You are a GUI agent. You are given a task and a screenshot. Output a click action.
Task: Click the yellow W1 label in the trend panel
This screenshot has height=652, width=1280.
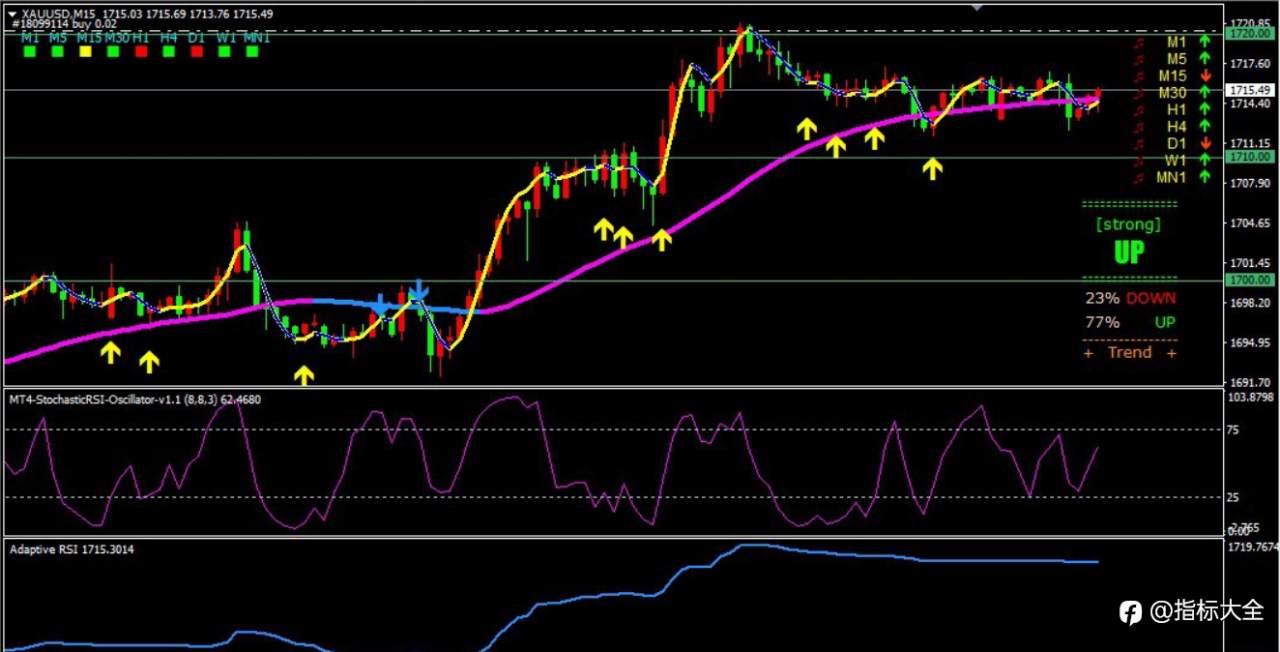1175,160
